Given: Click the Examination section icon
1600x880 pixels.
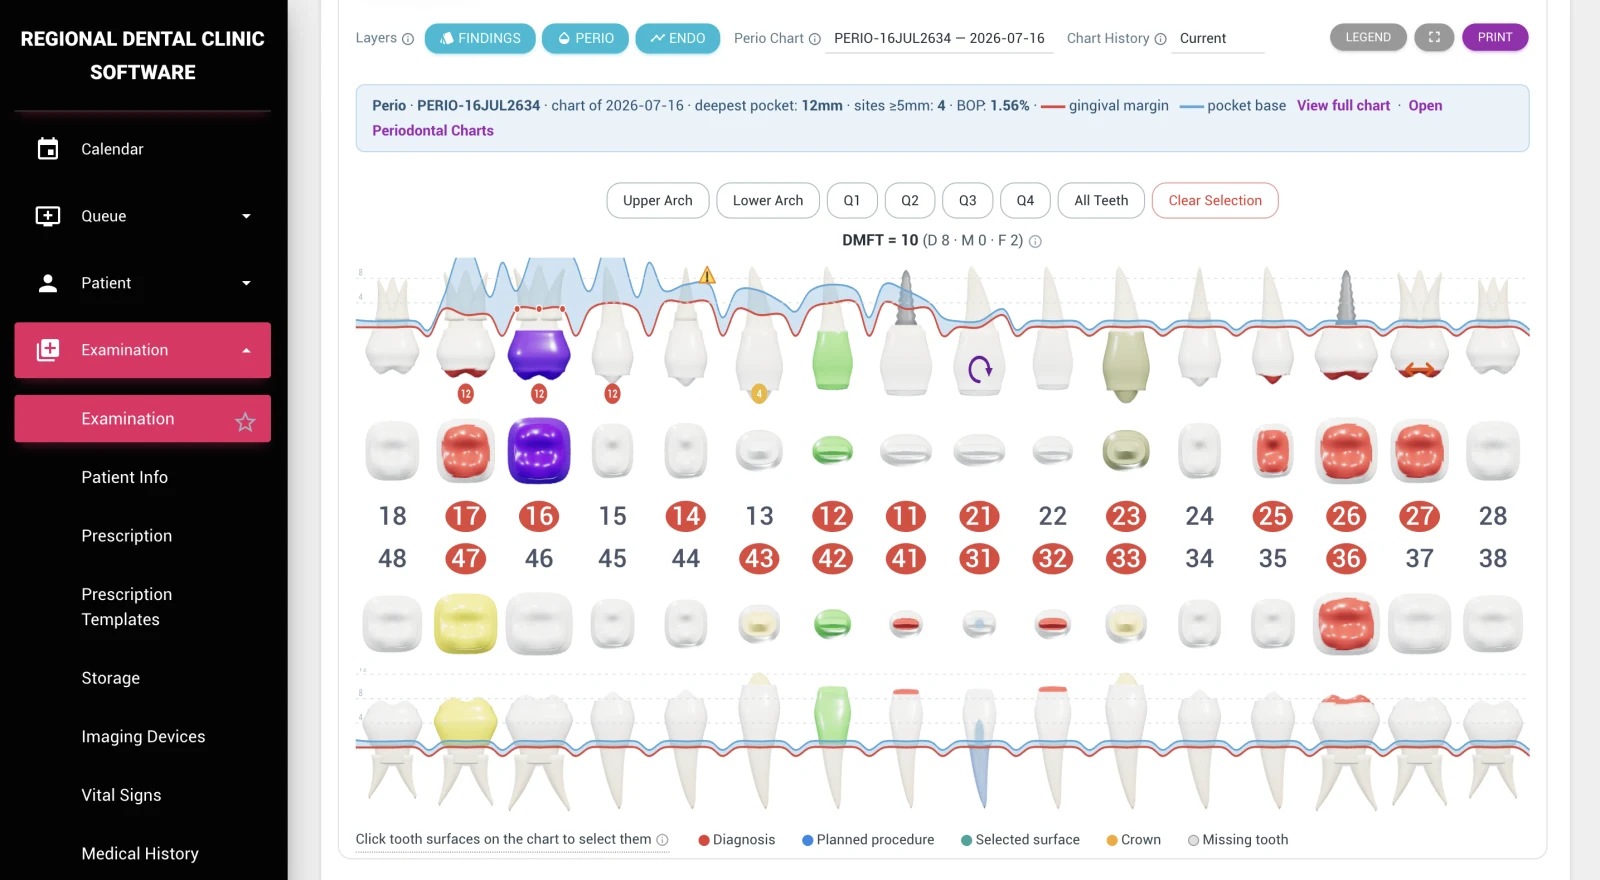Looking at the screenshot, I should (x=48, y=350).
